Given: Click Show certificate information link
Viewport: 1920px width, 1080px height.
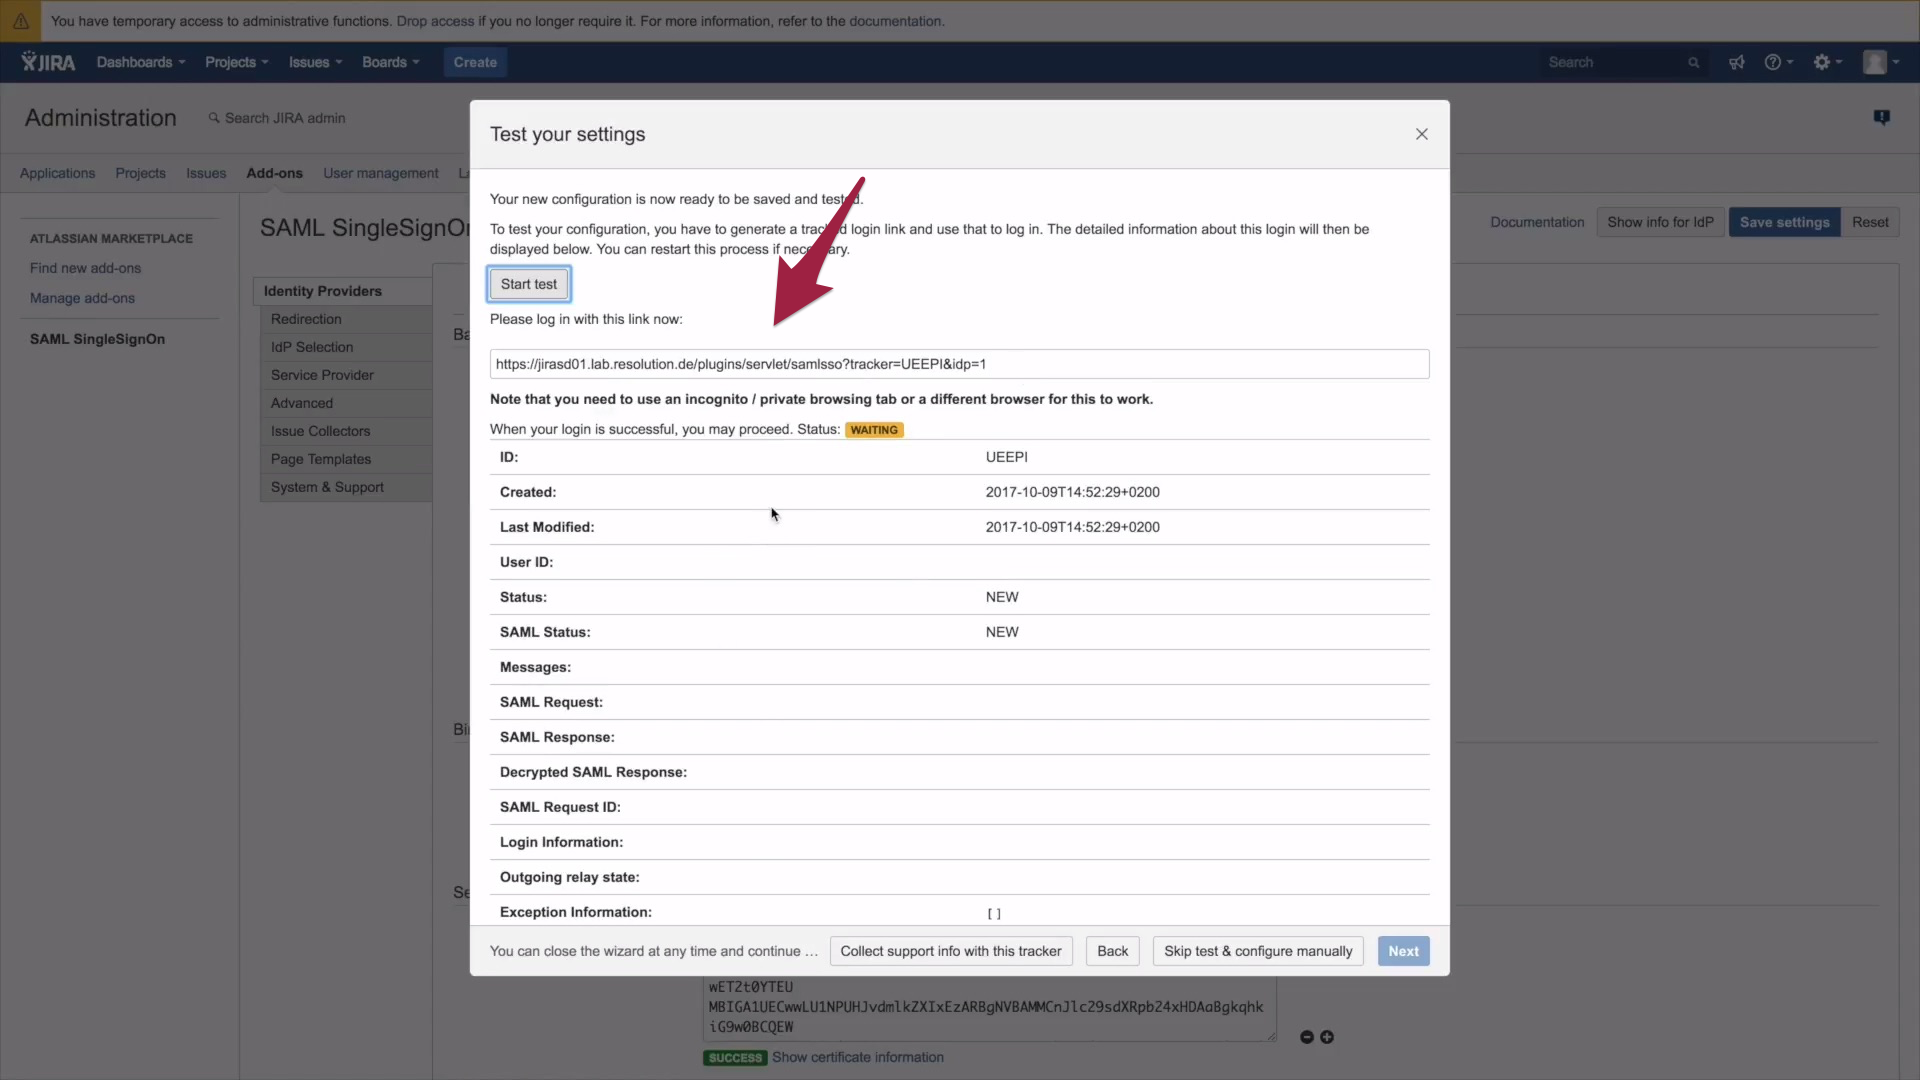Looking at the screenshot, I should 857,1057.
